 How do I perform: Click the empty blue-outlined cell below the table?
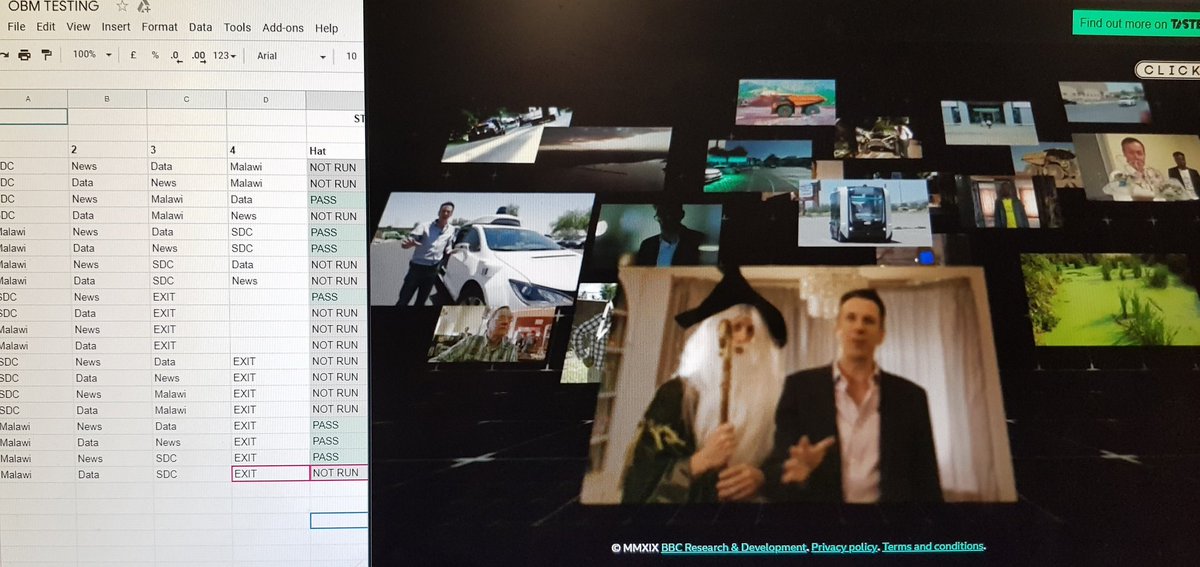338,520
